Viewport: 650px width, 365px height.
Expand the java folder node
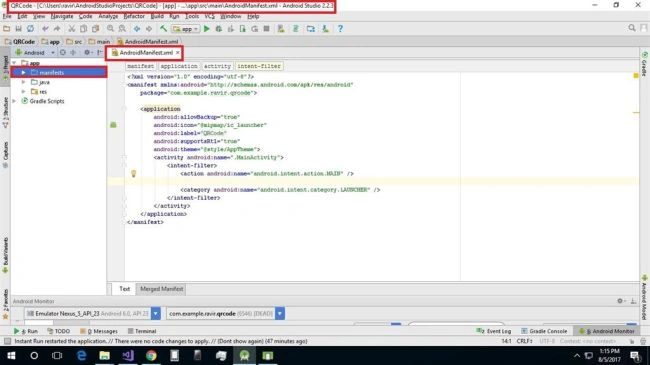pos(23,82)
